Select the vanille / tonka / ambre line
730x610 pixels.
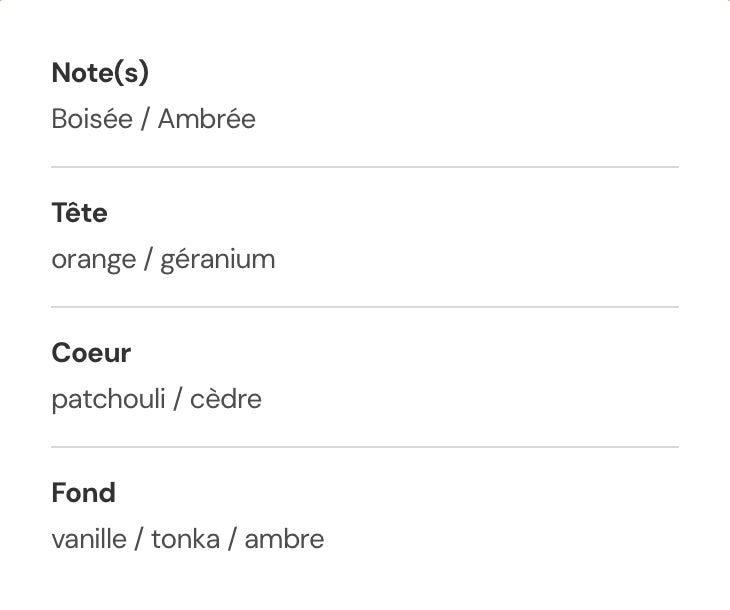click(188, 539)
